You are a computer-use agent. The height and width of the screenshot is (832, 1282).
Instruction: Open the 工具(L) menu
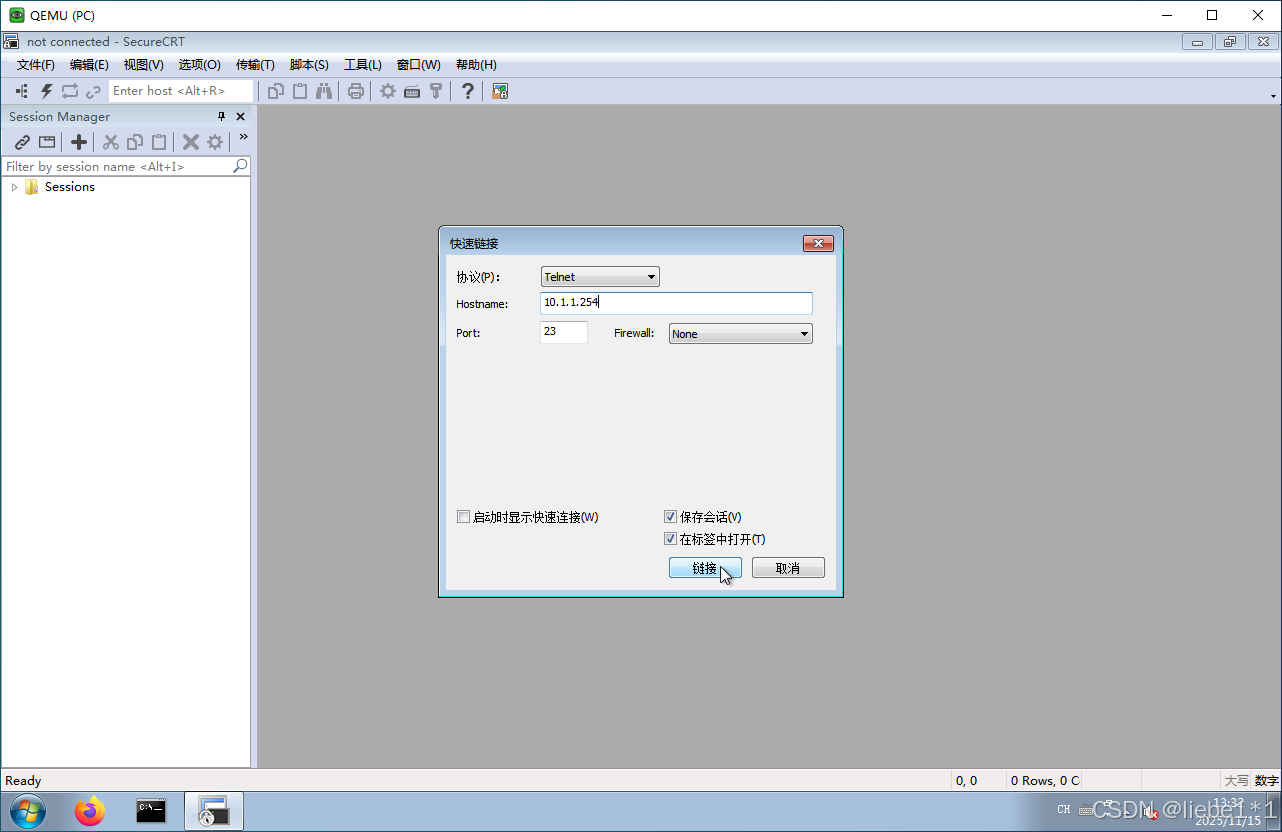click(363, 65)
